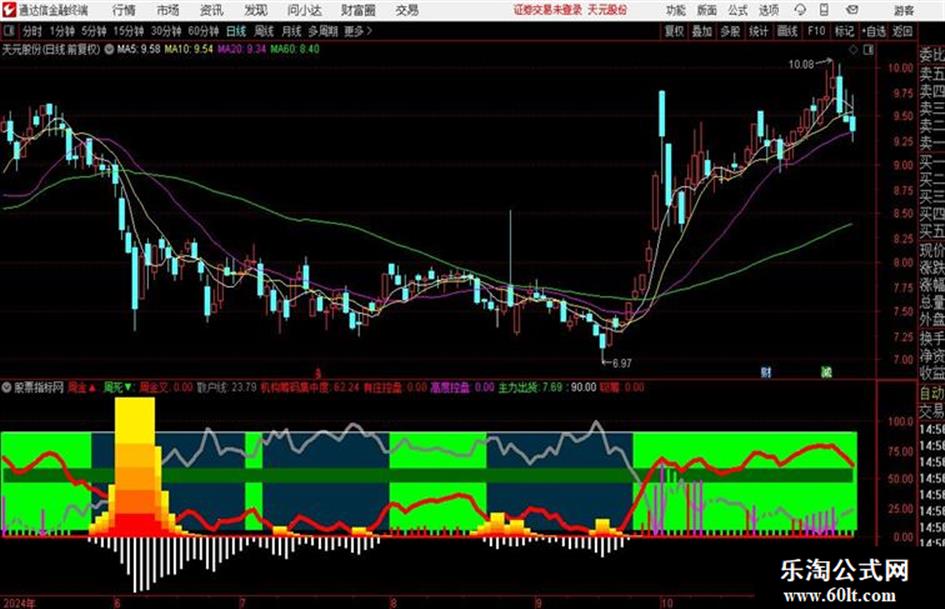Image resolution: width=945 pixels, height=609 pixels.
Task: Open the 发现 menu
Action: tap(256, 10)
